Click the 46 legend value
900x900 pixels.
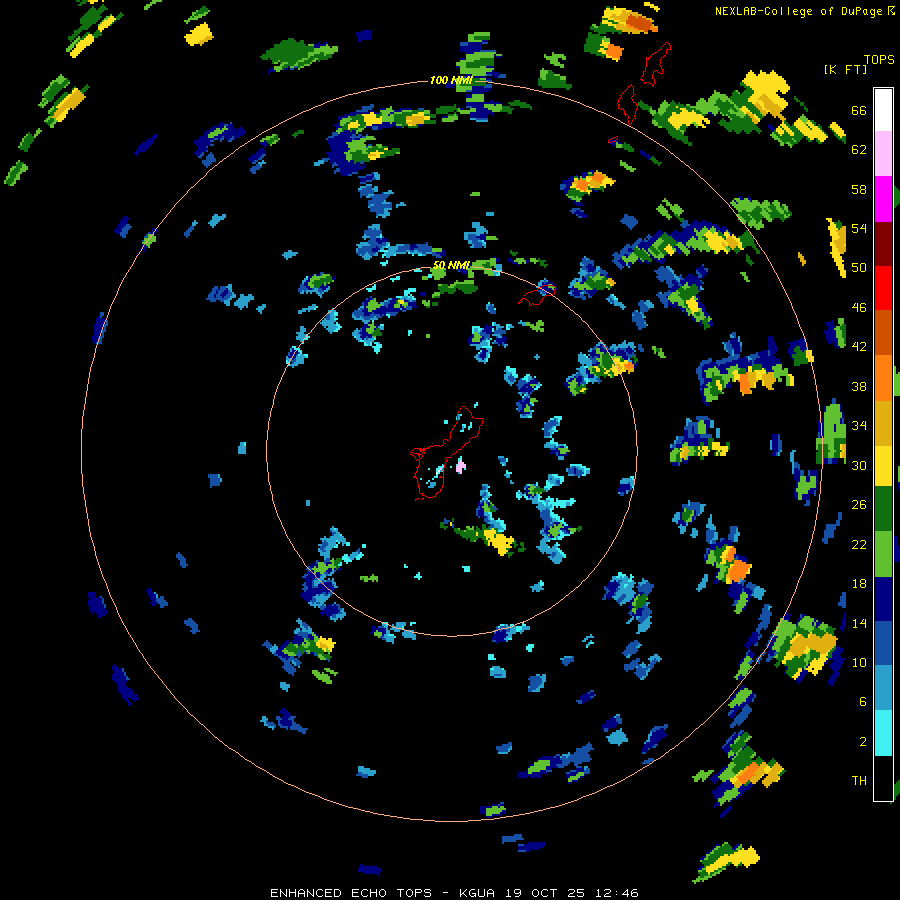(x=859, y=308)
